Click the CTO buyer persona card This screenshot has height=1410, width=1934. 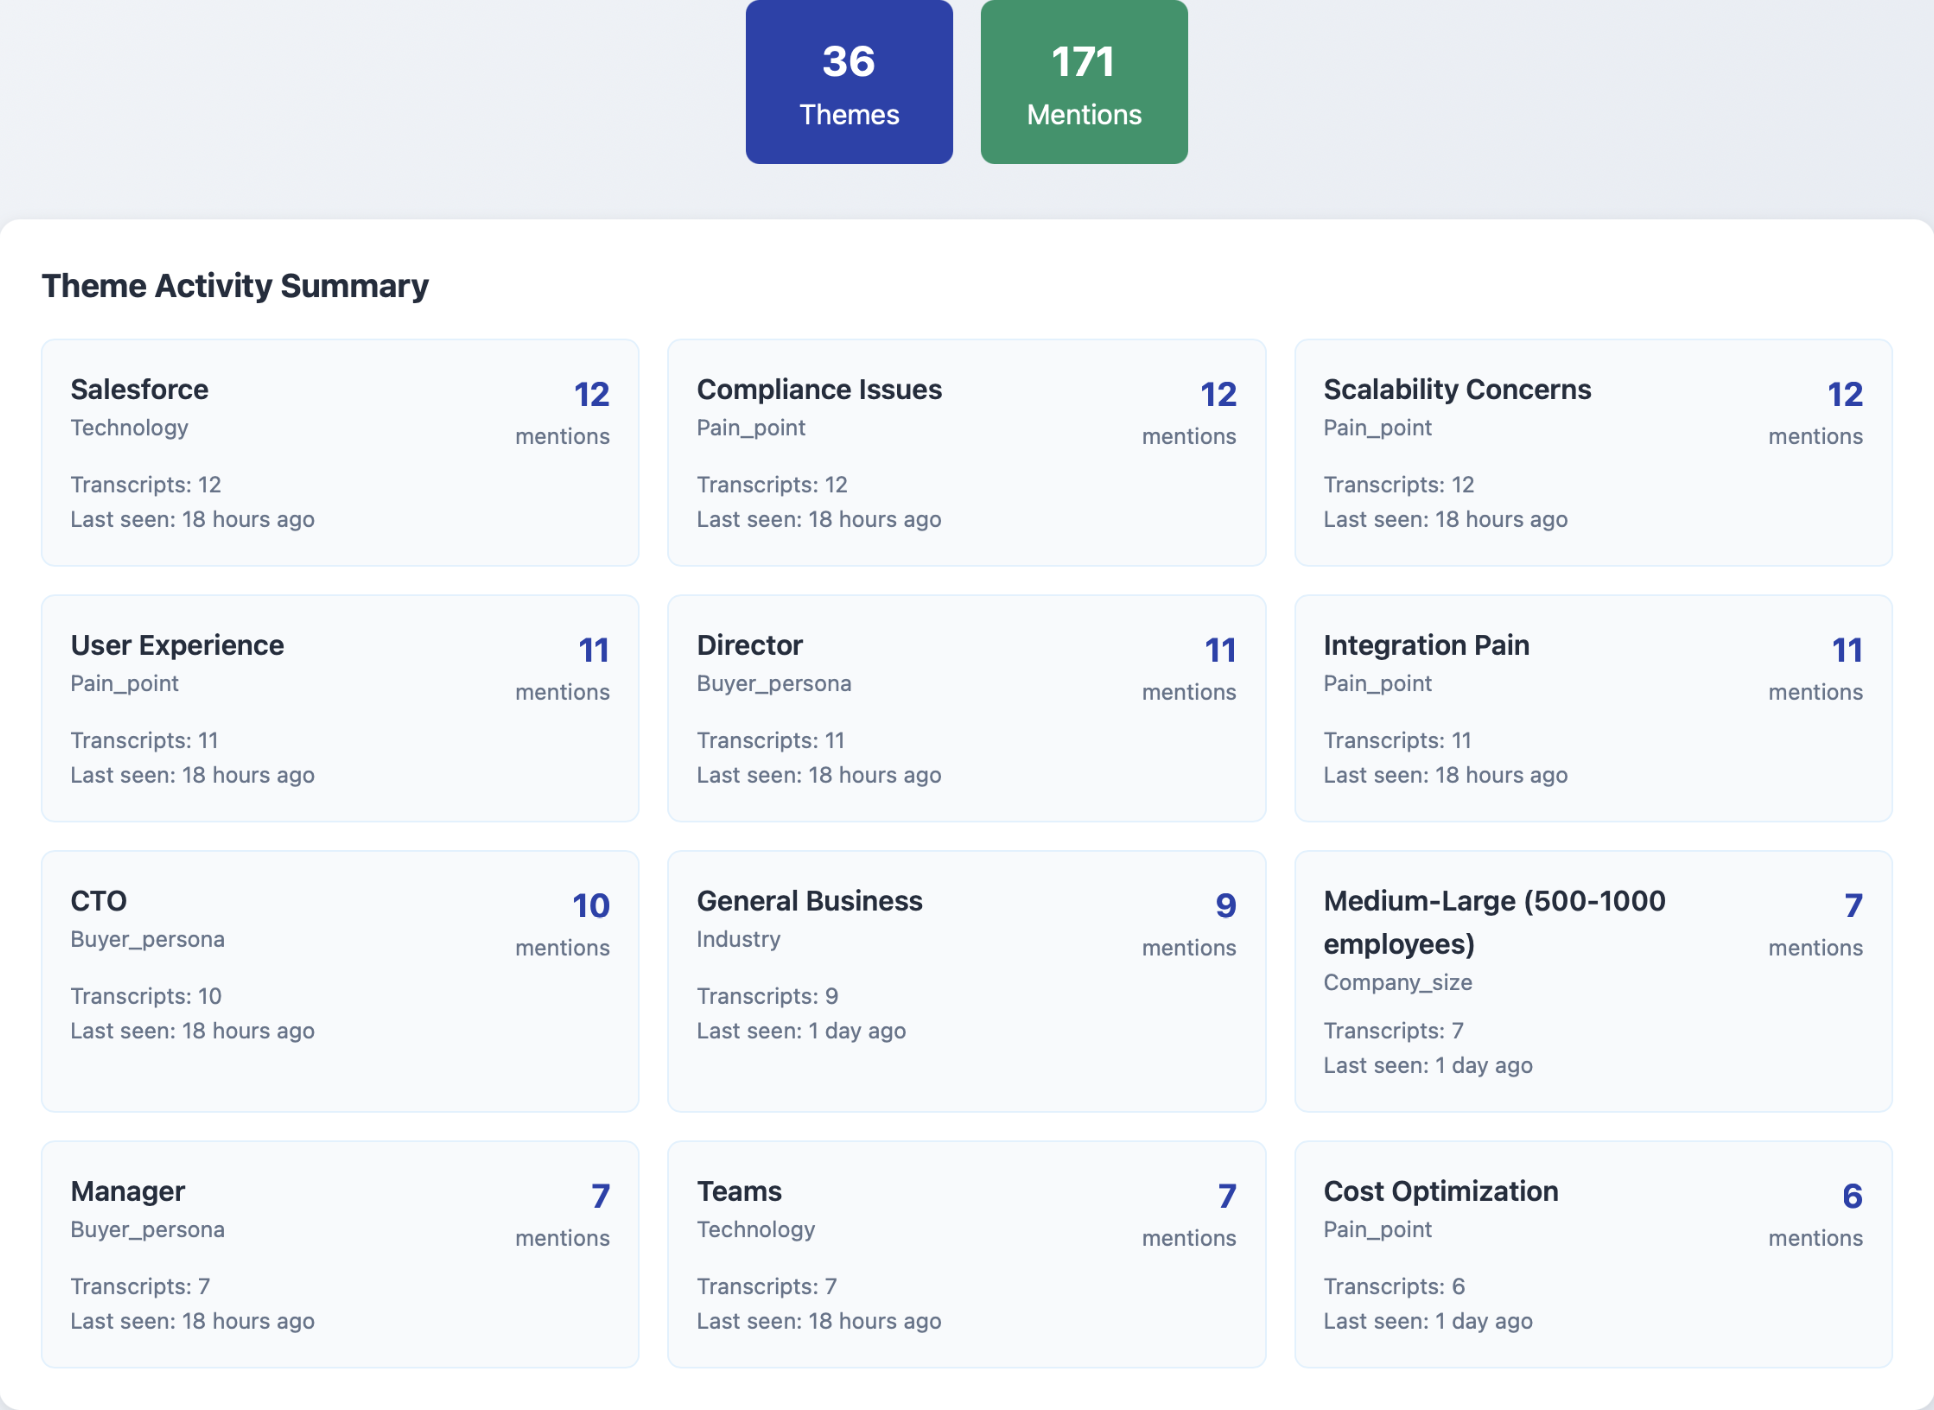[339, 981]
